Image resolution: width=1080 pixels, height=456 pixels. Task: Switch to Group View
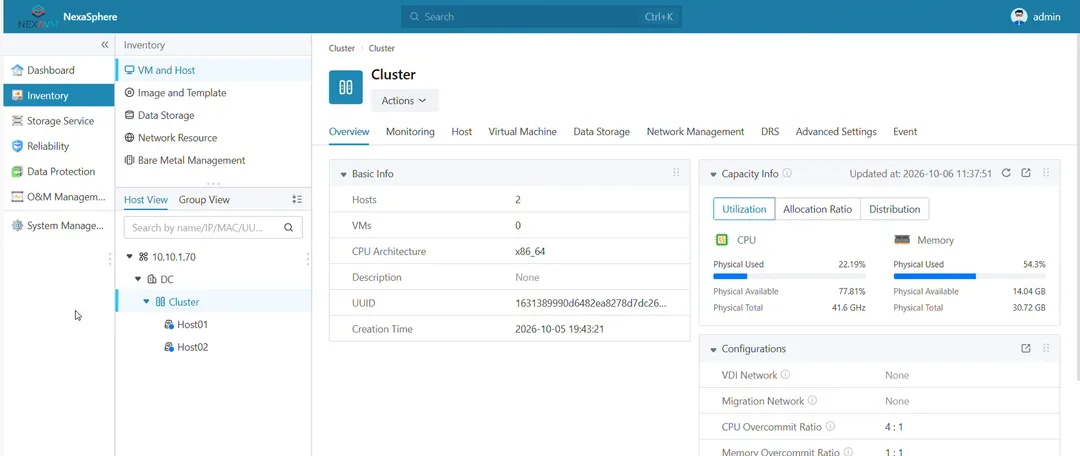coord(205,200)
